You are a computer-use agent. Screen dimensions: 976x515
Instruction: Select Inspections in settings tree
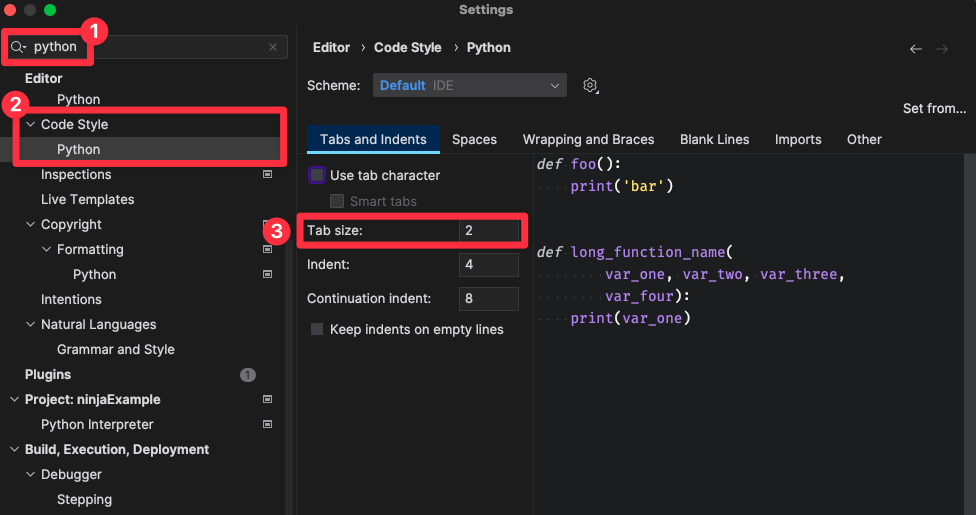point(76,174)
